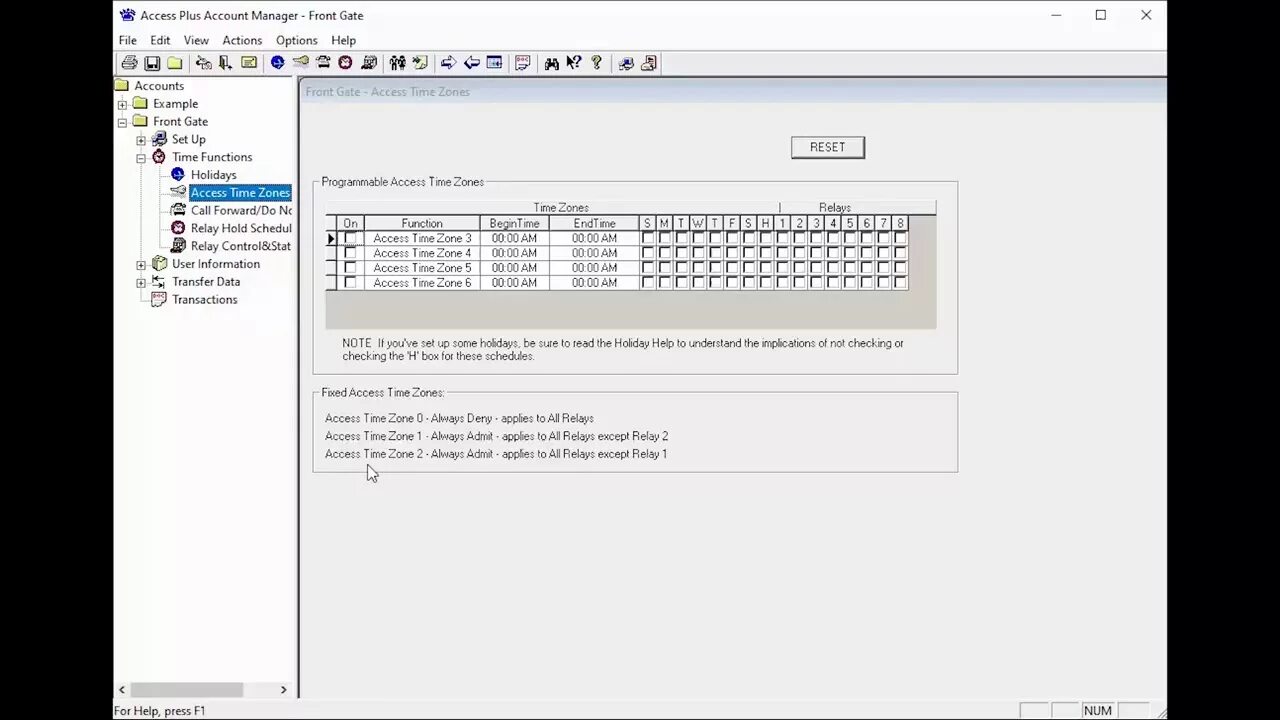1280x720 pixels.
Task: Select Relay Control&Status tree item
Action: coord(241,246)
